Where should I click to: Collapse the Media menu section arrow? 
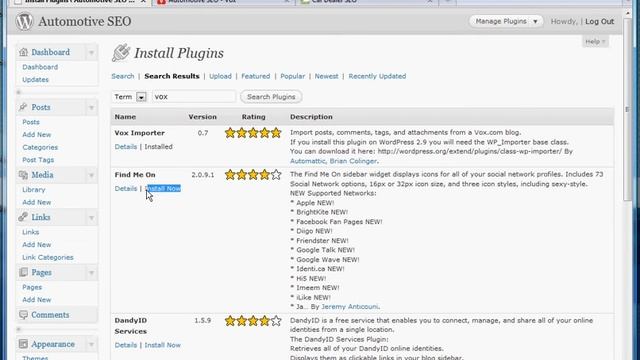[x=91, y=176]
